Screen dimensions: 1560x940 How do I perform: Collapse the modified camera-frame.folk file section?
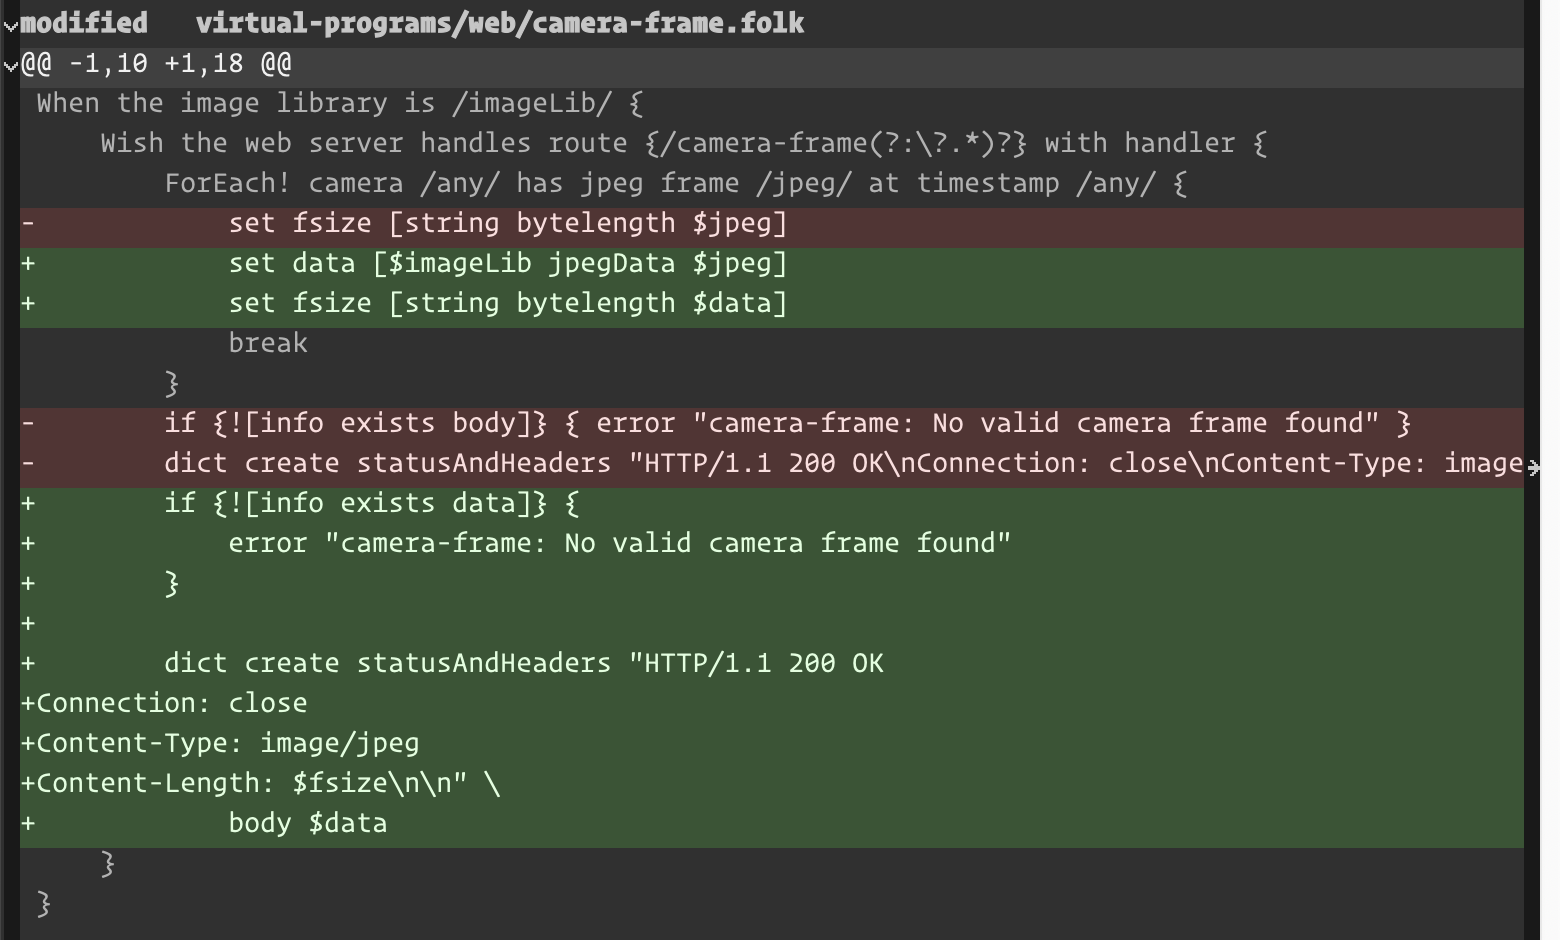pyautogui.click(x=11, y=25)
